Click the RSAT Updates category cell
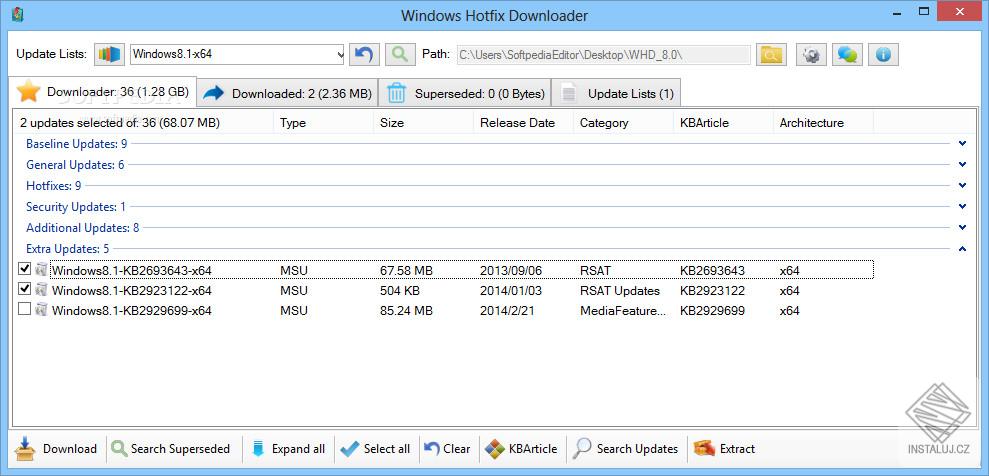 [620, 291]
